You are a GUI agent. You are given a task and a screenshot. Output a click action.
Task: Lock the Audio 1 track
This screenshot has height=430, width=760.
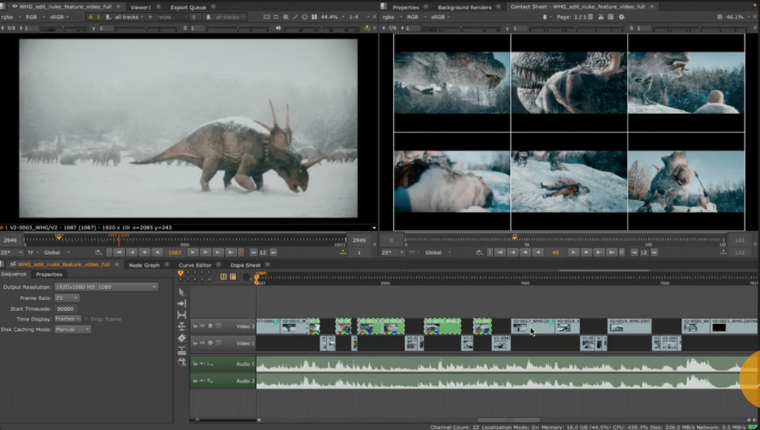(195, 364)
